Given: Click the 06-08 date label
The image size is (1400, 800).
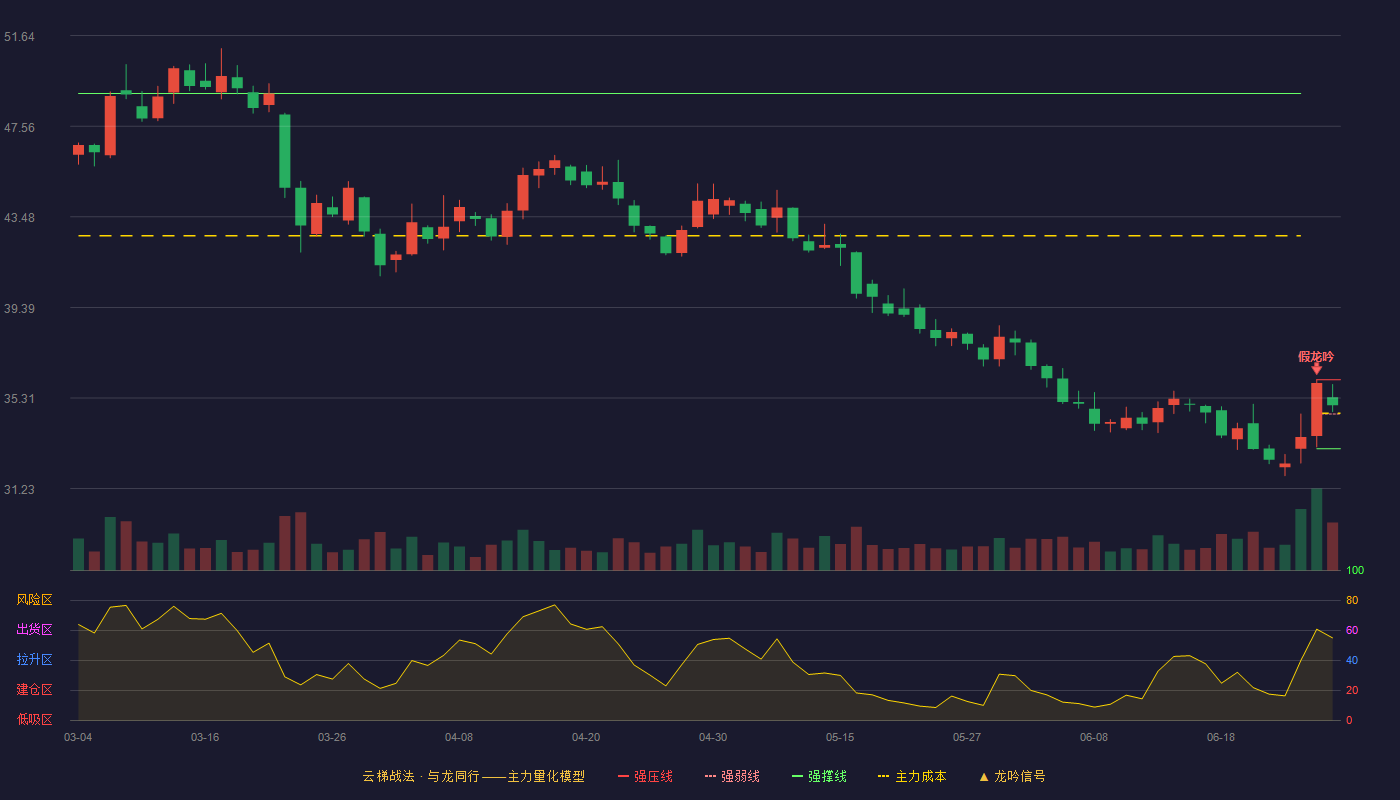Looking at the screenshot, I should (1094, 737).
